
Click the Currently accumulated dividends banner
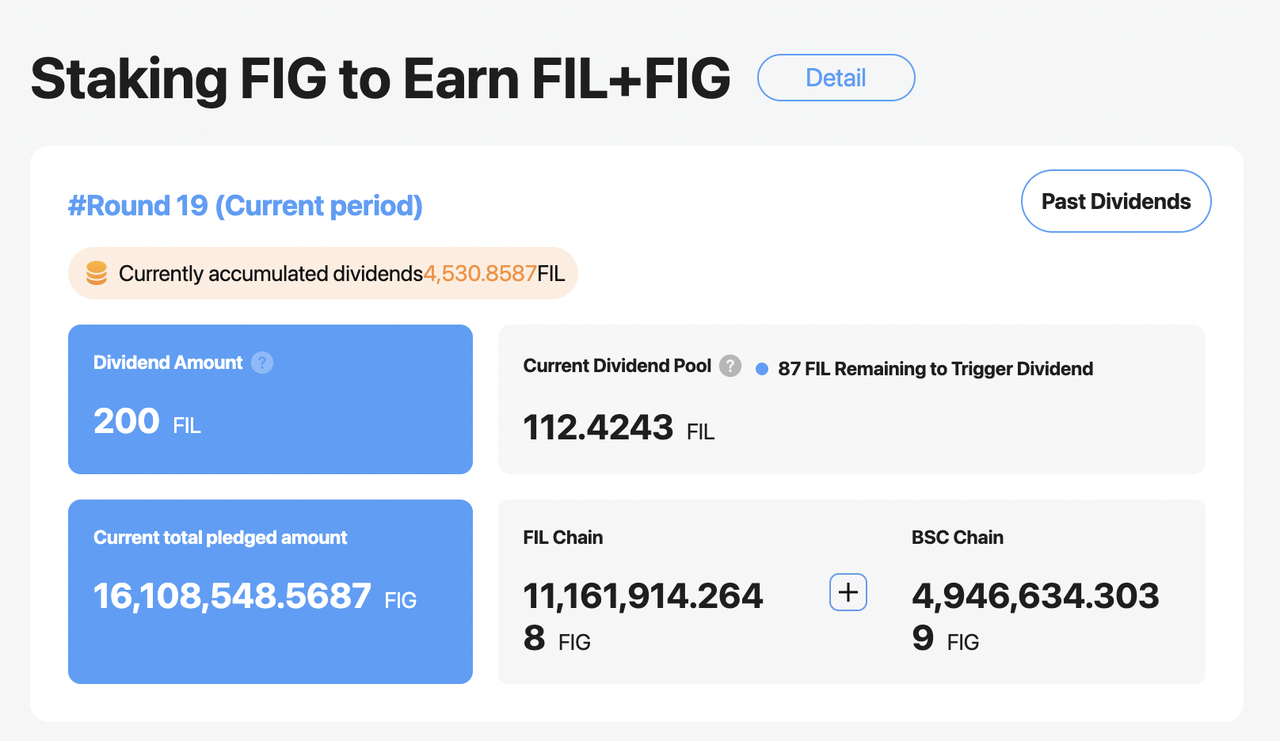pyautogui.click(x=323, y=273)
